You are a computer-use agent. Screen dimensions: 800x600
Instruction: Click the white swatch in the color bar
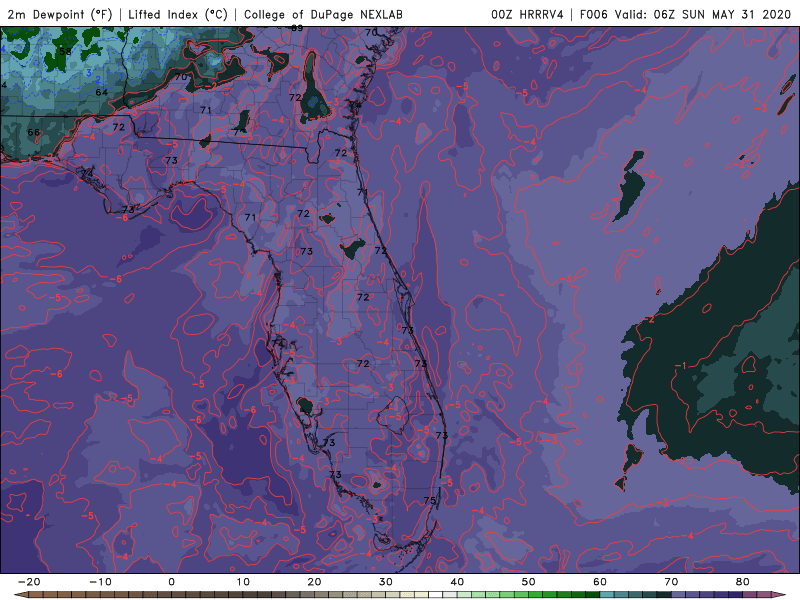click(436, 595)
